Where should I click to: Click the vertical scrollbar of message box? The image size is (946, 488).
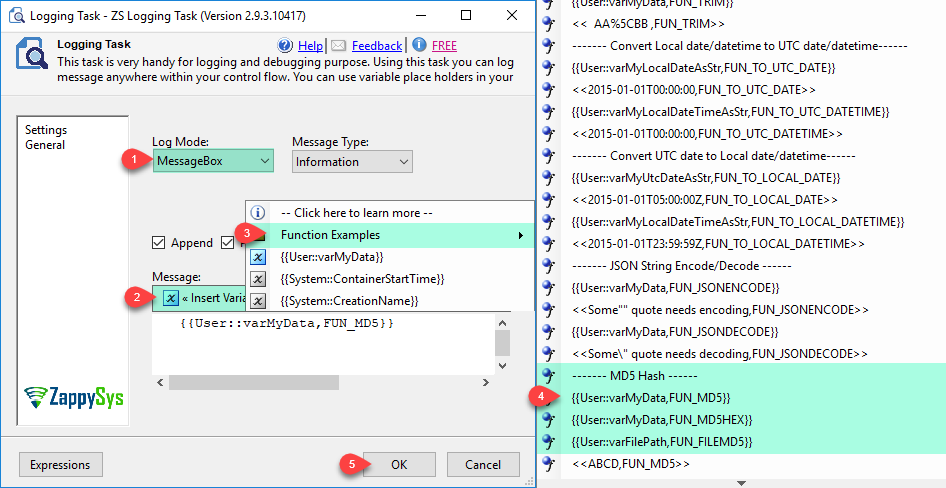(x=503, y=343)
